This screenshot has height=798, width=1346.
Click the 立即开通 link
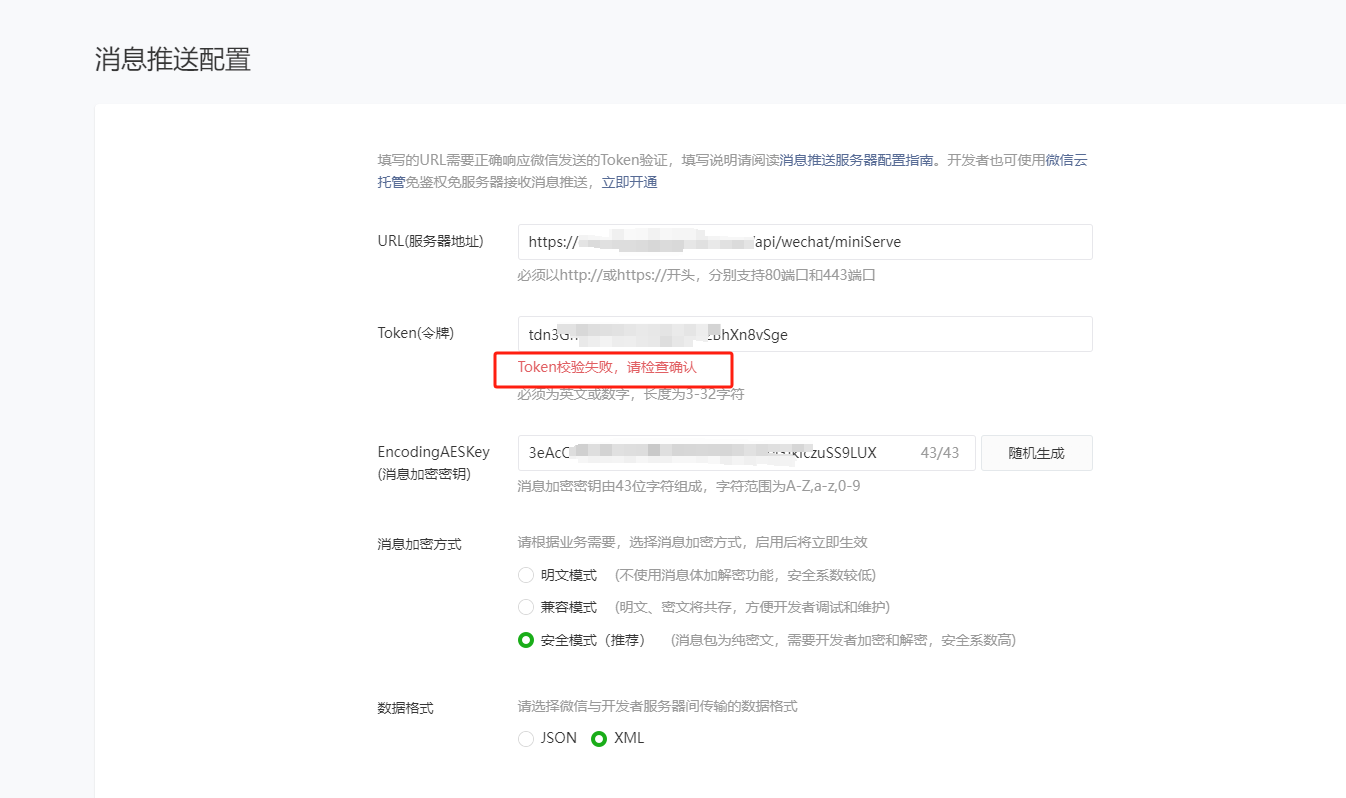629,182
